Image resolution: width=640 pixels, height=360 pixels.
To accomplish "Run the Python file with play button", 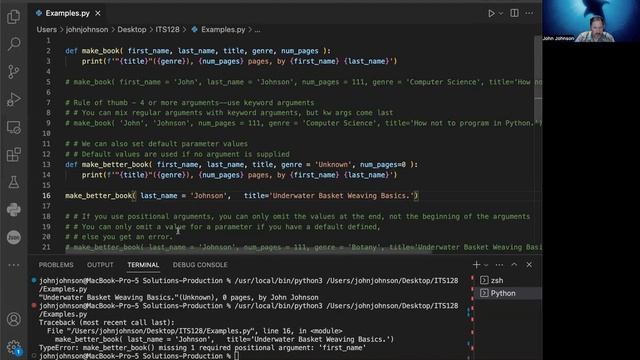I will coord(491,13).
